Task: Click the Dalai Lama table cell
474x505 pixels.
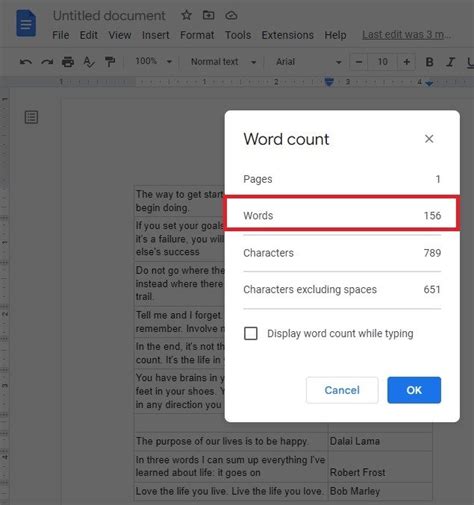Action: click(380, 441)
